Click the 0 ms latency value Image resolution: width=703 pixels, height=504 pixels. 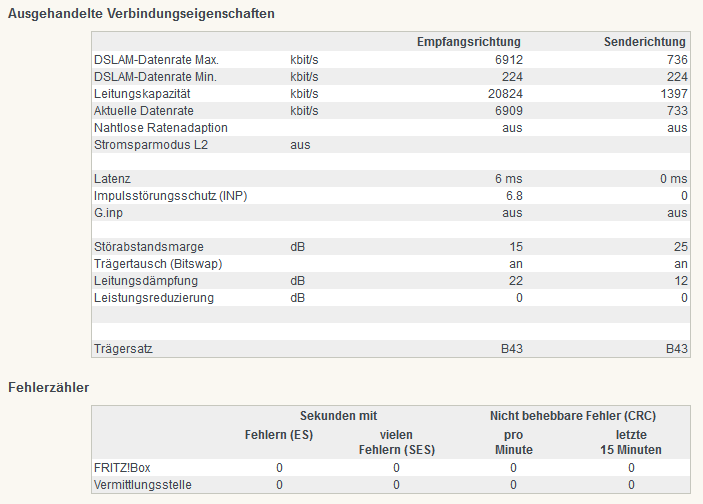[x=673, y=179]
